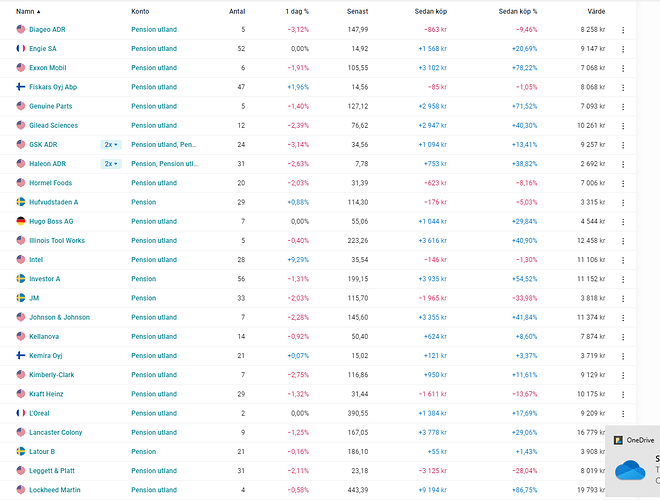Sort by the Värde column header
The width and height of the screenshot is (660, 500).
(x=595, y=11)
